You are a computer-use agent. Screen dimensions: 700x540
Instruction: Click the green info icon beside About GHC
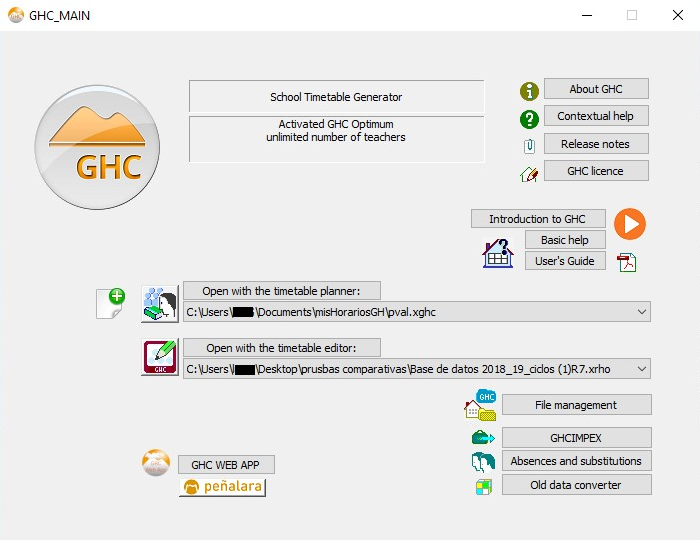(529, 91)
